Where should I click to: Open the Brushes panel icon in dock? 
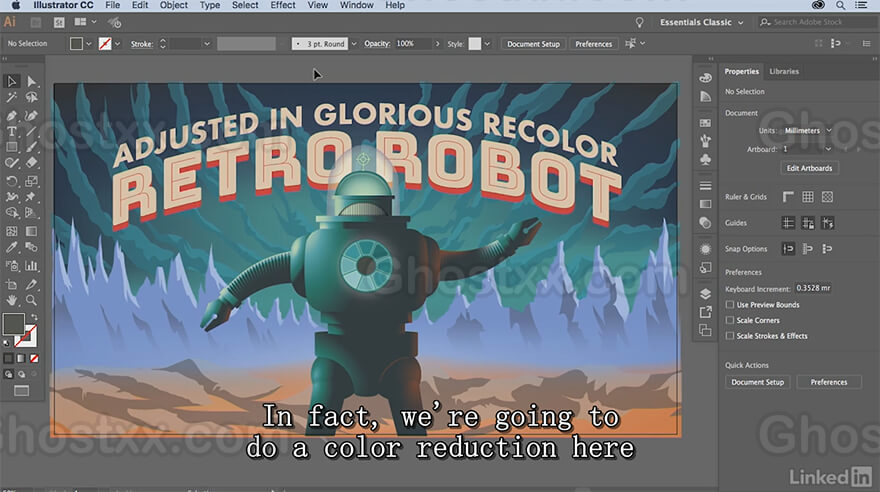pos(705,141)
